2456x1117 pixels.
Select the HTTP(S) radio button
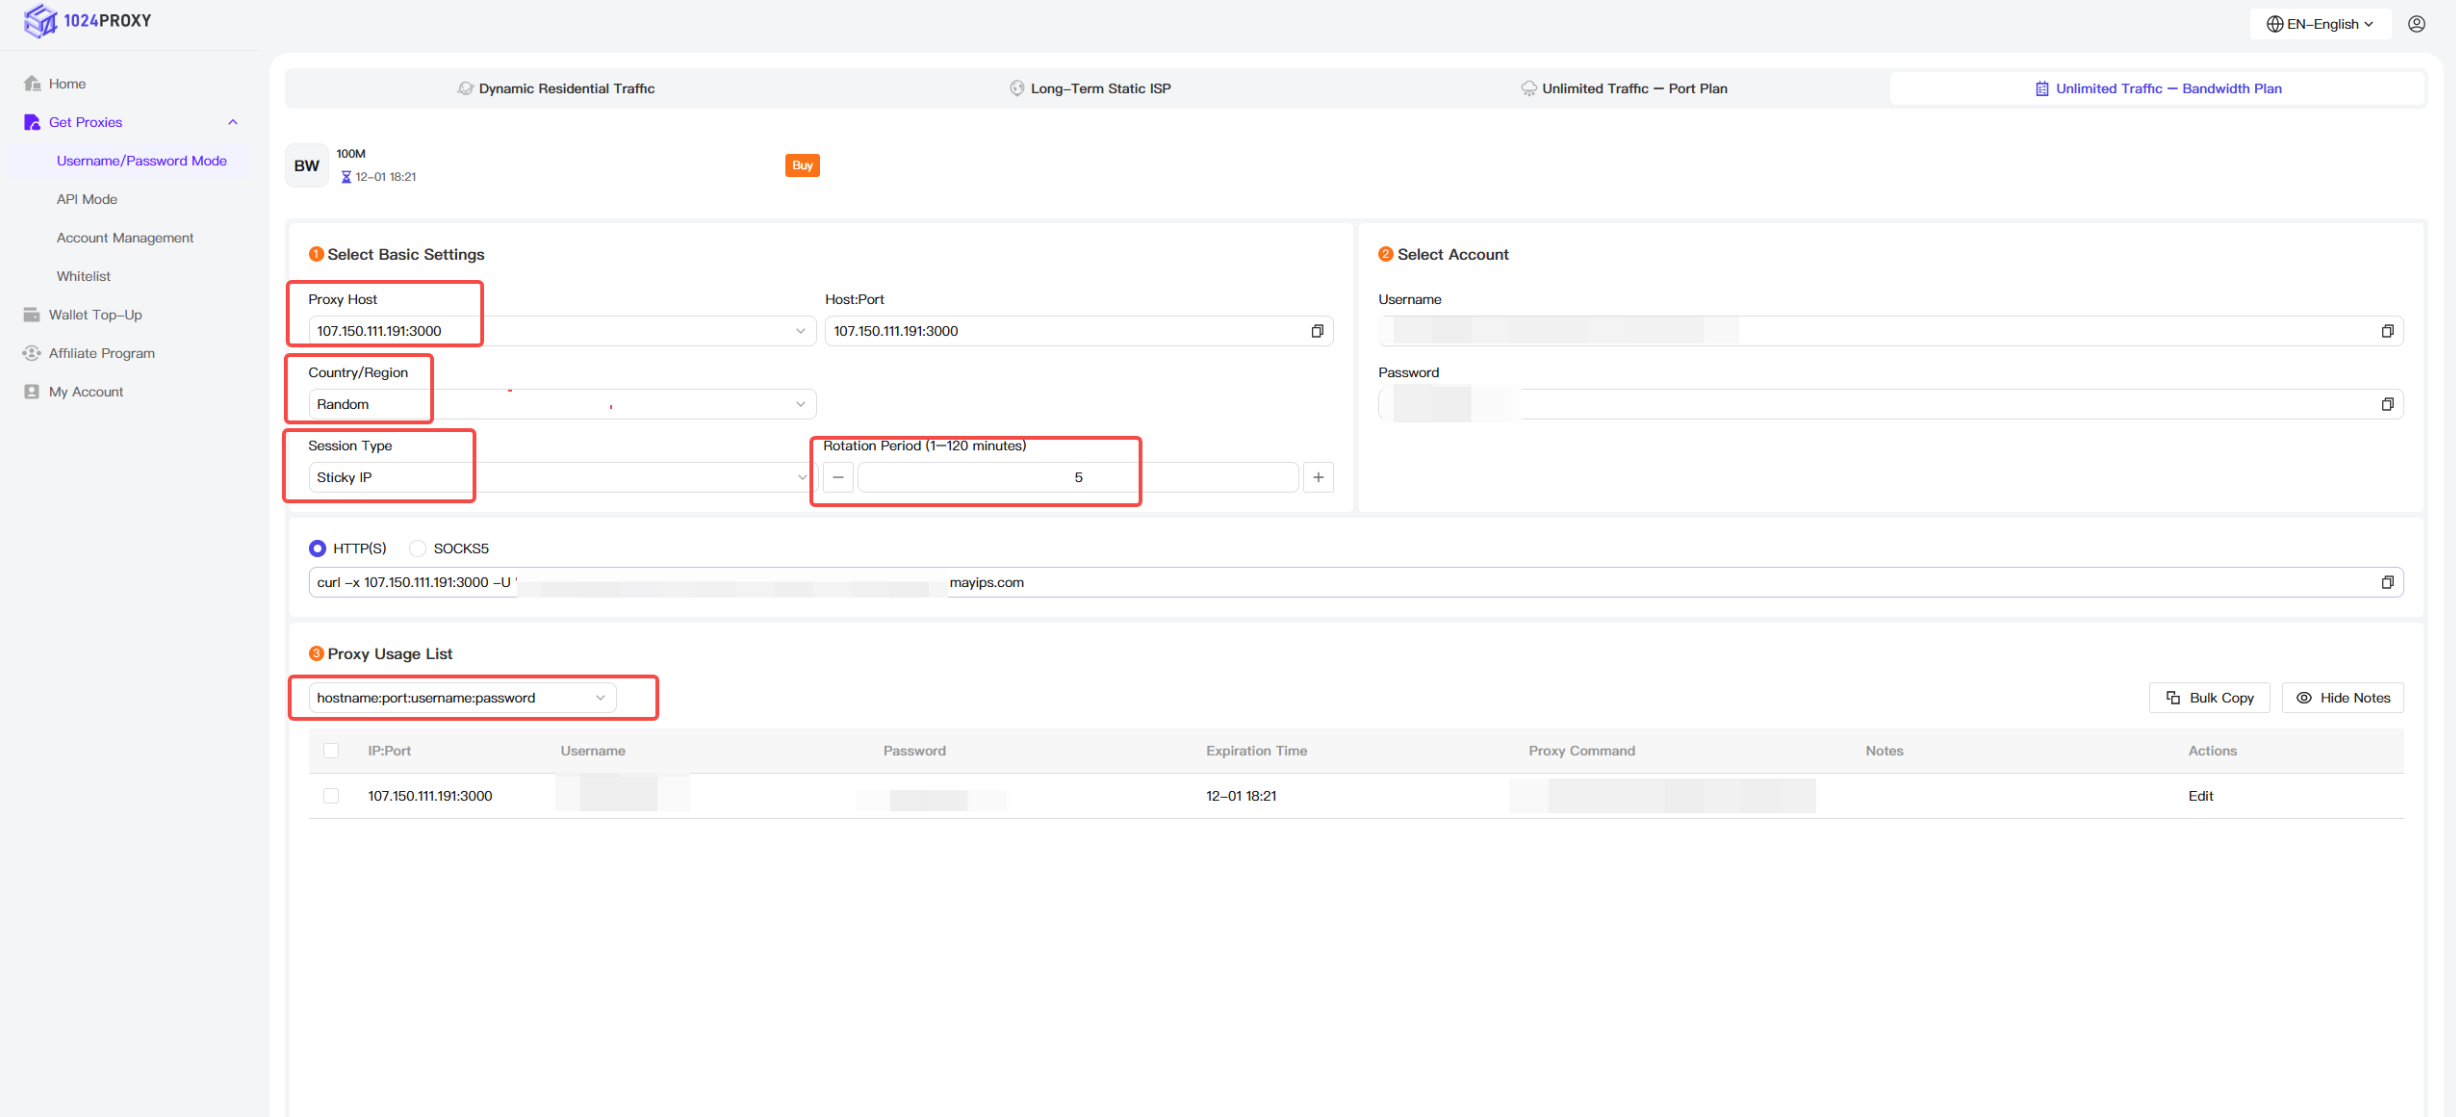318,548
